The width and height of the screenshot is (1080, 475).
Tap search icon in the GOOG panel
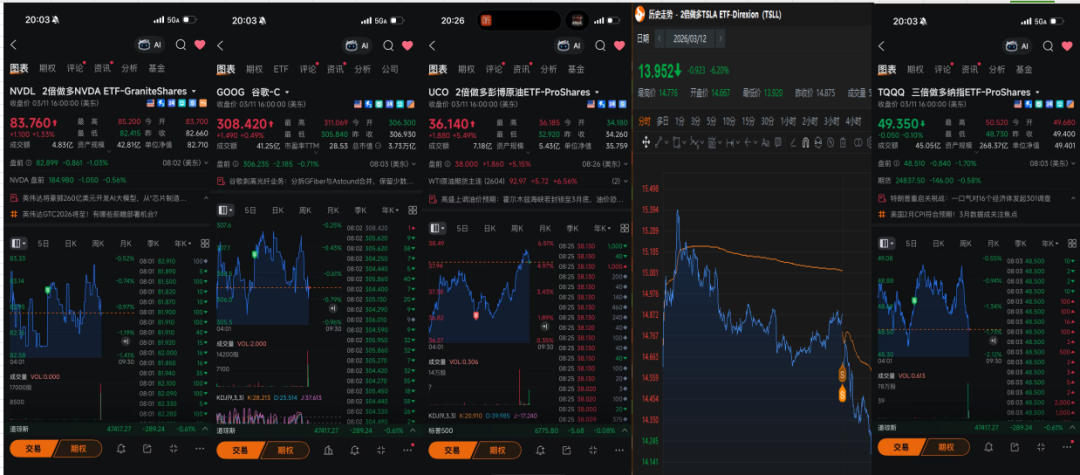click(388, 45)
